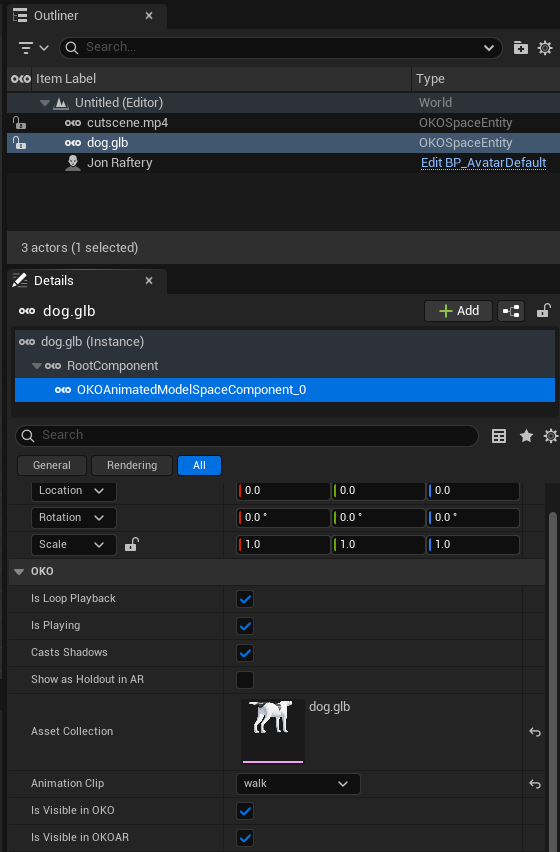Open Outliner settings gear
The width and height of the screenshot is (560, 852).
(545, 48)
